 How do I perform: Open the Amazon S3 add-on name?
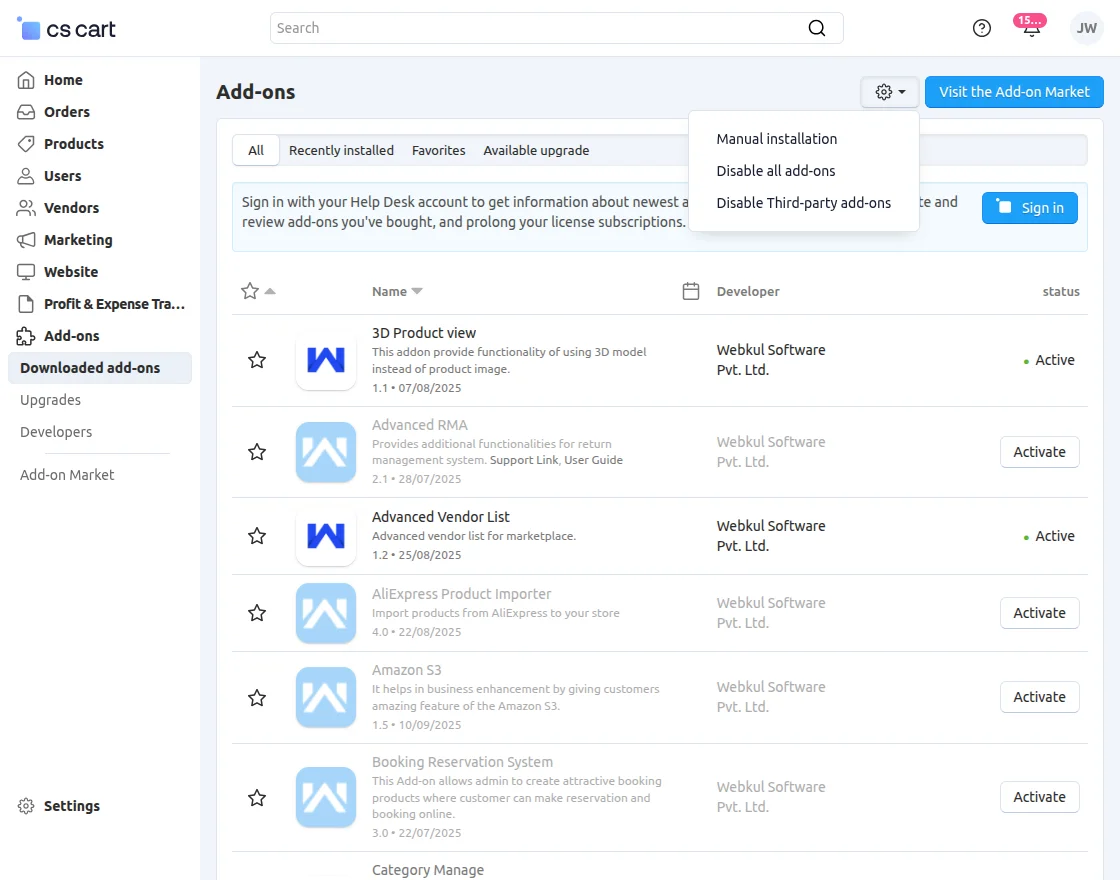(x=406, y=670)
